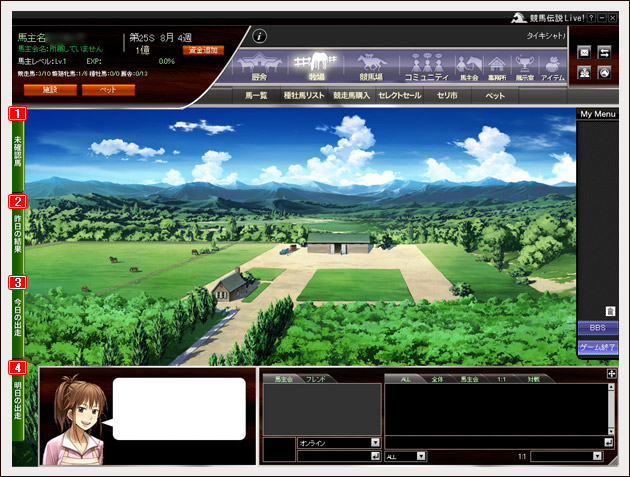This screenshot has width=630, height=477.
Task: Click the info (i) icon
Action: click(260, 37)
